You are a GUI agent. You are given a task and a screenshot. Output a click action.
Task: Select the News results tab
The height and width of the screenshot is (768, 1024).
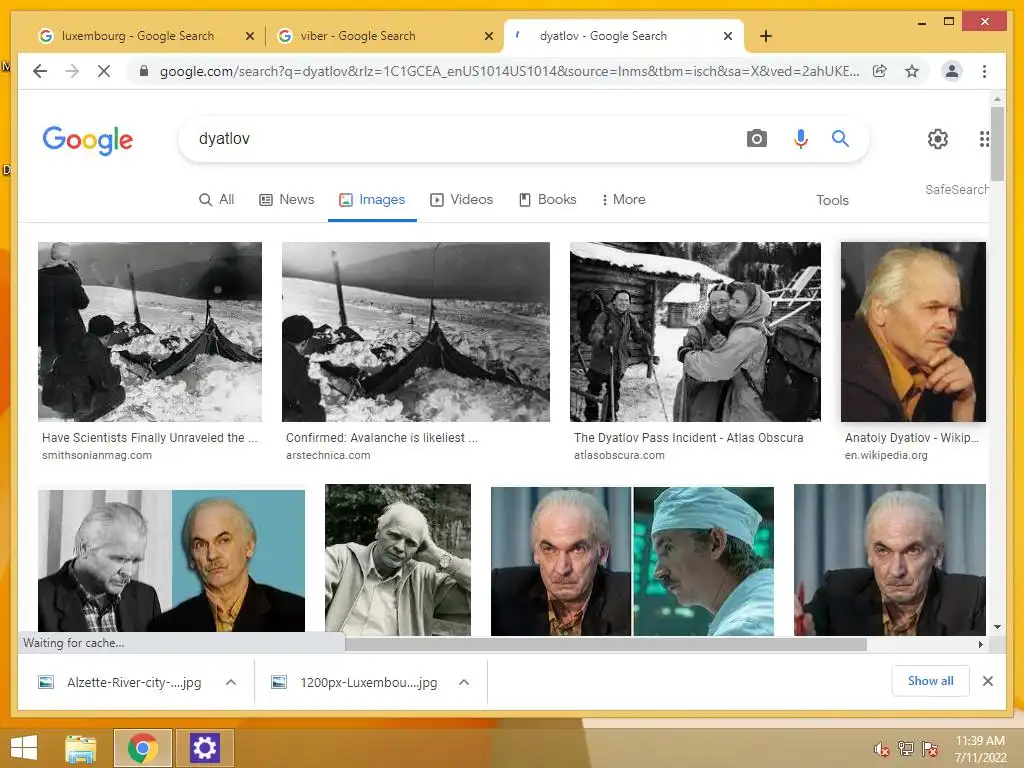pyautogui.click(x=287, y=200)
